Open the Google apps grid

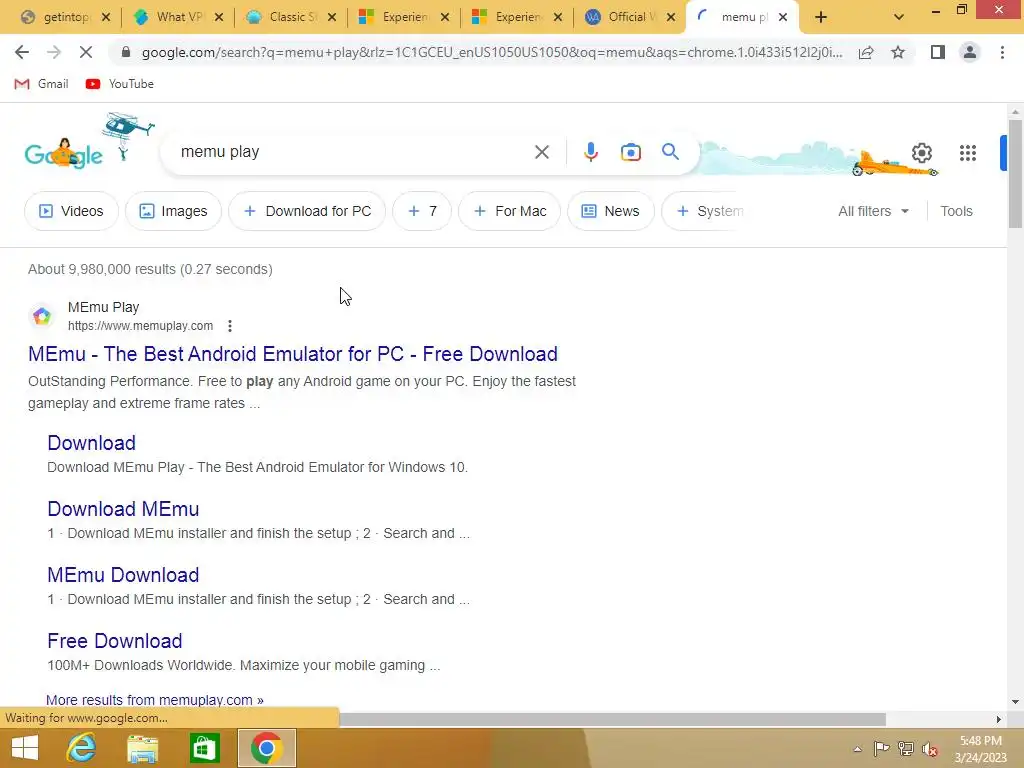point(967,153)
